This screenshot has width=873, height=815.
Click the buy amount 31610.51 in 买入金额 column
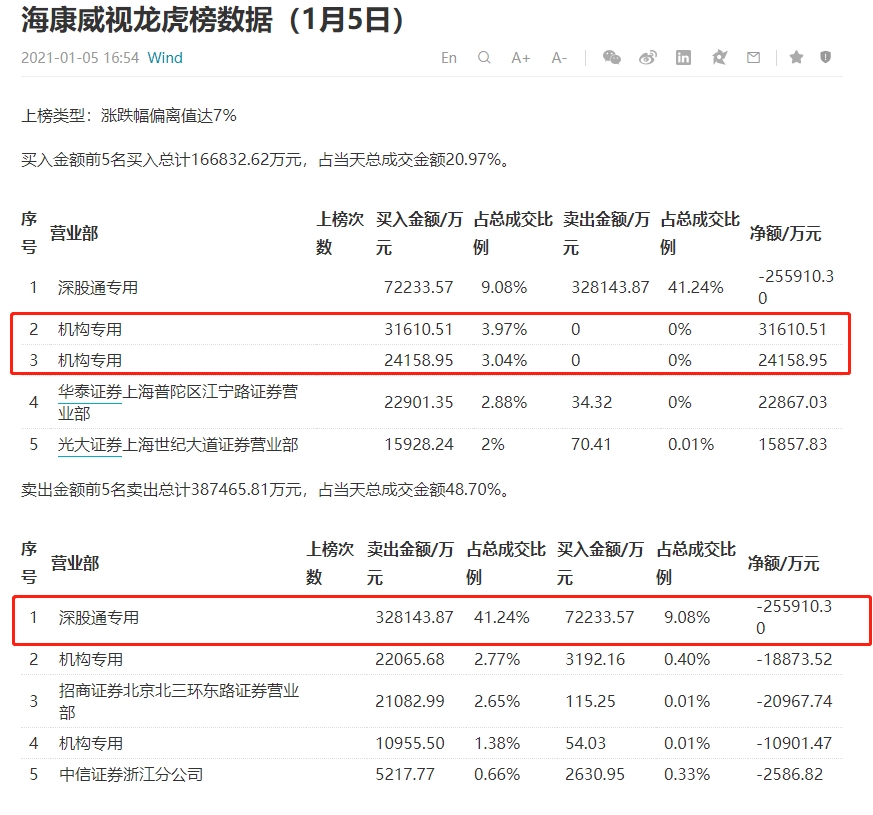pyautogui.click(x=418, y=330)
